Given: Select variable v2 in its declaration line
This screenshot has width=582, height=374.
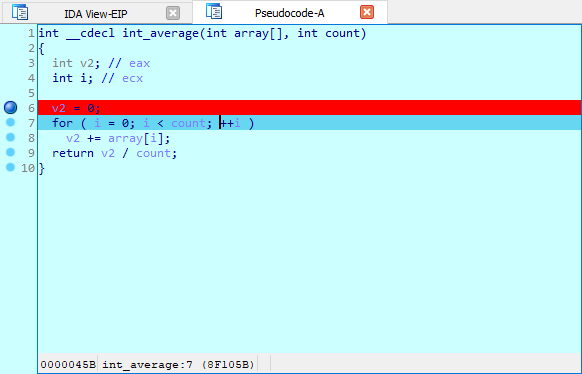Looking at the screenshot, I should tap(87, 63).
